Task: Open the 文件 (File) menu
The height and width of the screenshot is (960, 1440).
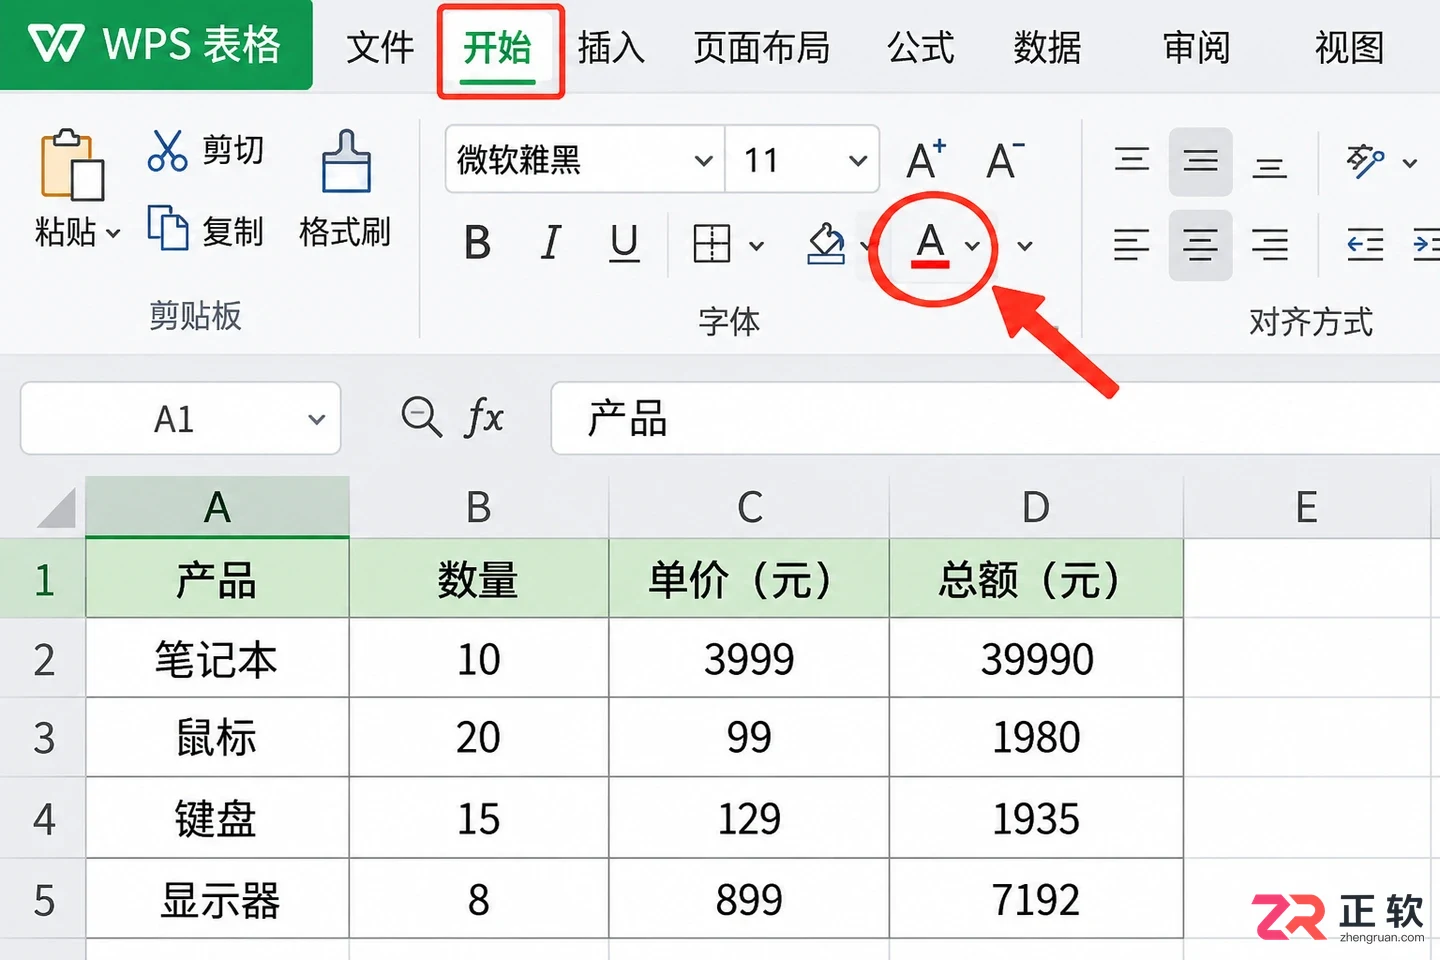Action: click(x=380, y=47)
